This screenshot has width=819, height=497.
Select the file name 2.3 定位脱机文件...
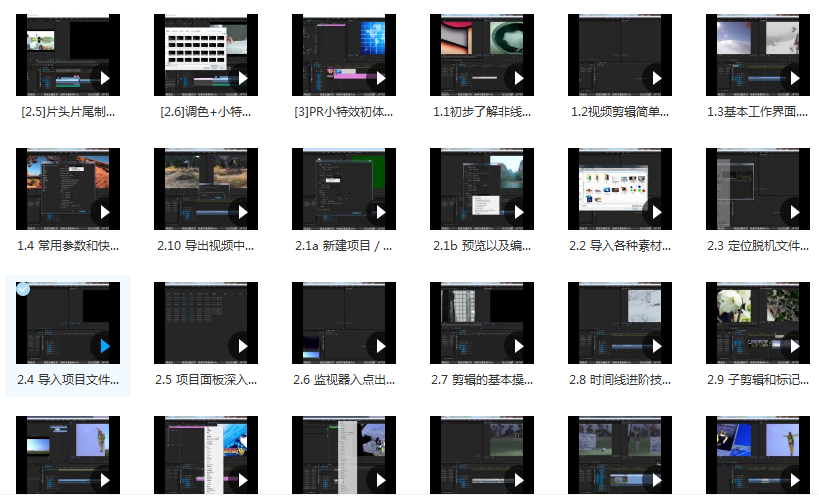click(757, 246)
